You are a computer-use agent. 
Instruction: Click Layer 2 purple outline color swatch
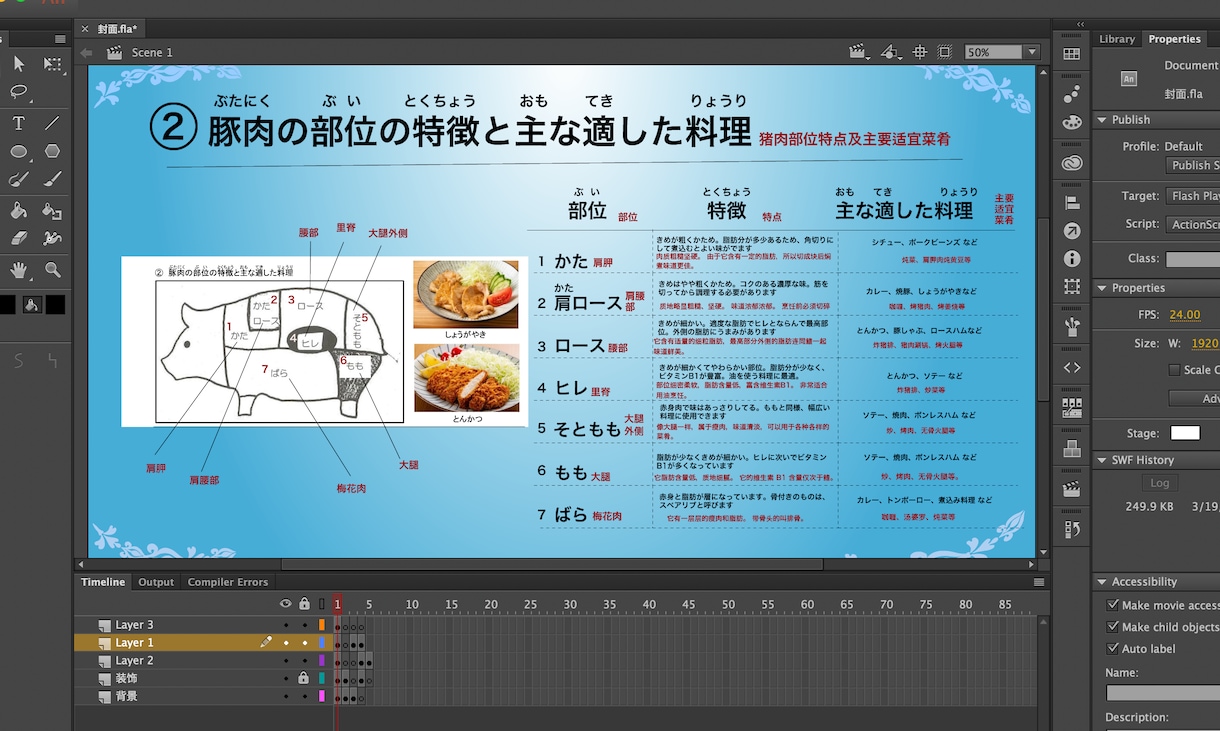click(321, 661)
